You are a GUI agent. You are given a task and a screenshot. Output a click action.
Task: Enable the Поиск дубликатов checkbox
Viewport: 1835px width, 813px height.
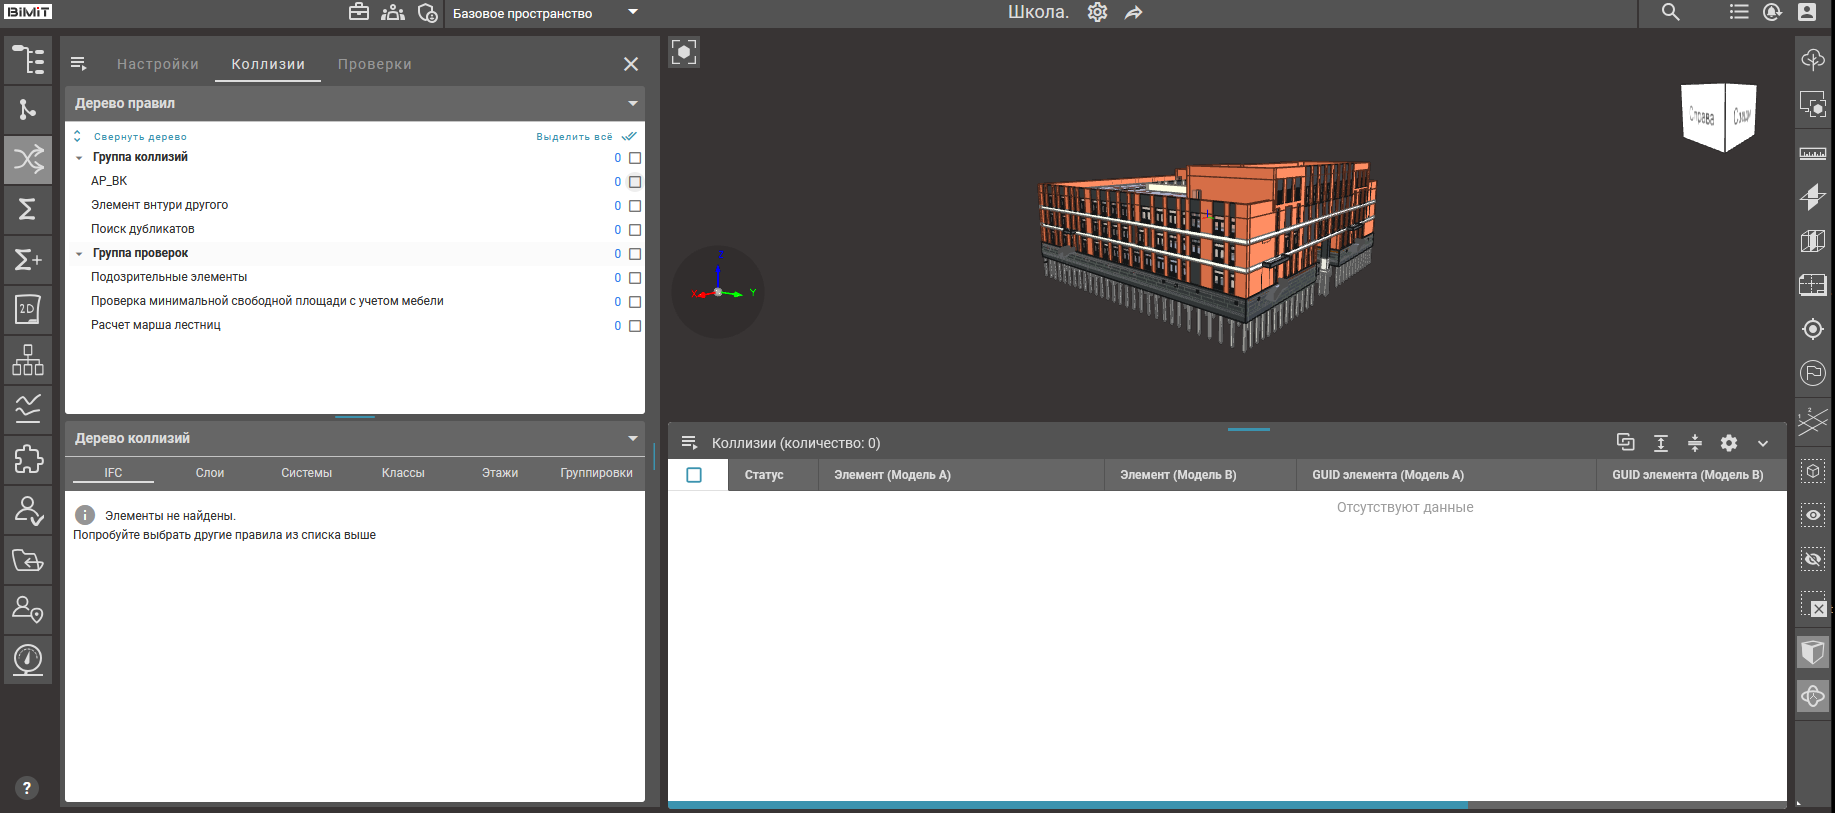(635, 230)
